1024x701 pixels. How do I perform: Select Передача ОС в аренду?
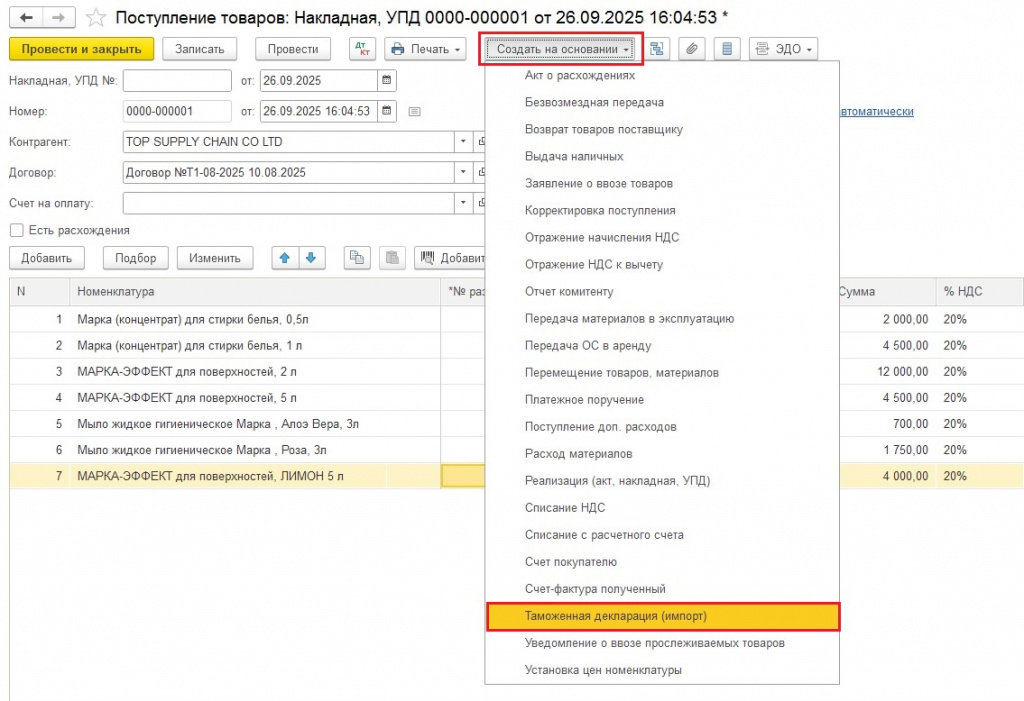pos(662,346)
